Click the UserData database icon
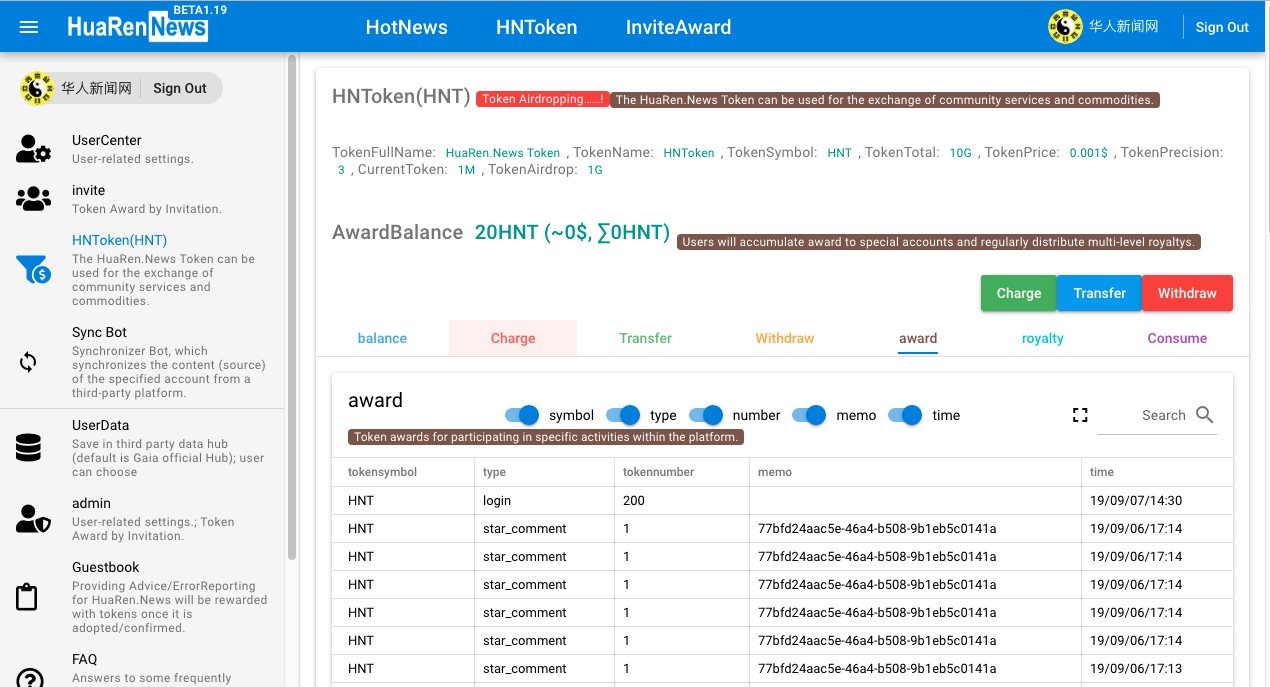 click(28, 448)
